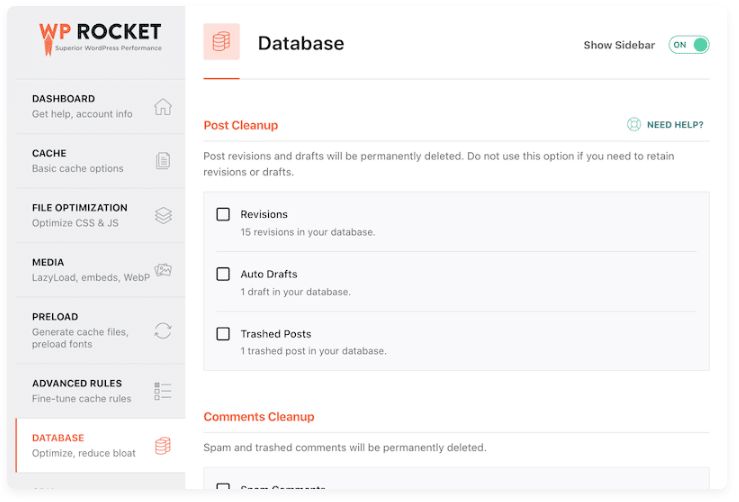Click the Database page title
Viewport: 739px width, 502px height.
[x=301, y=43]
